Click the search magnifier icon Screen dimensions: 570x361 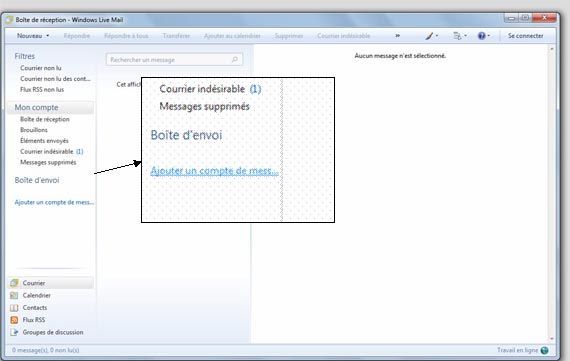pos(235,59)
